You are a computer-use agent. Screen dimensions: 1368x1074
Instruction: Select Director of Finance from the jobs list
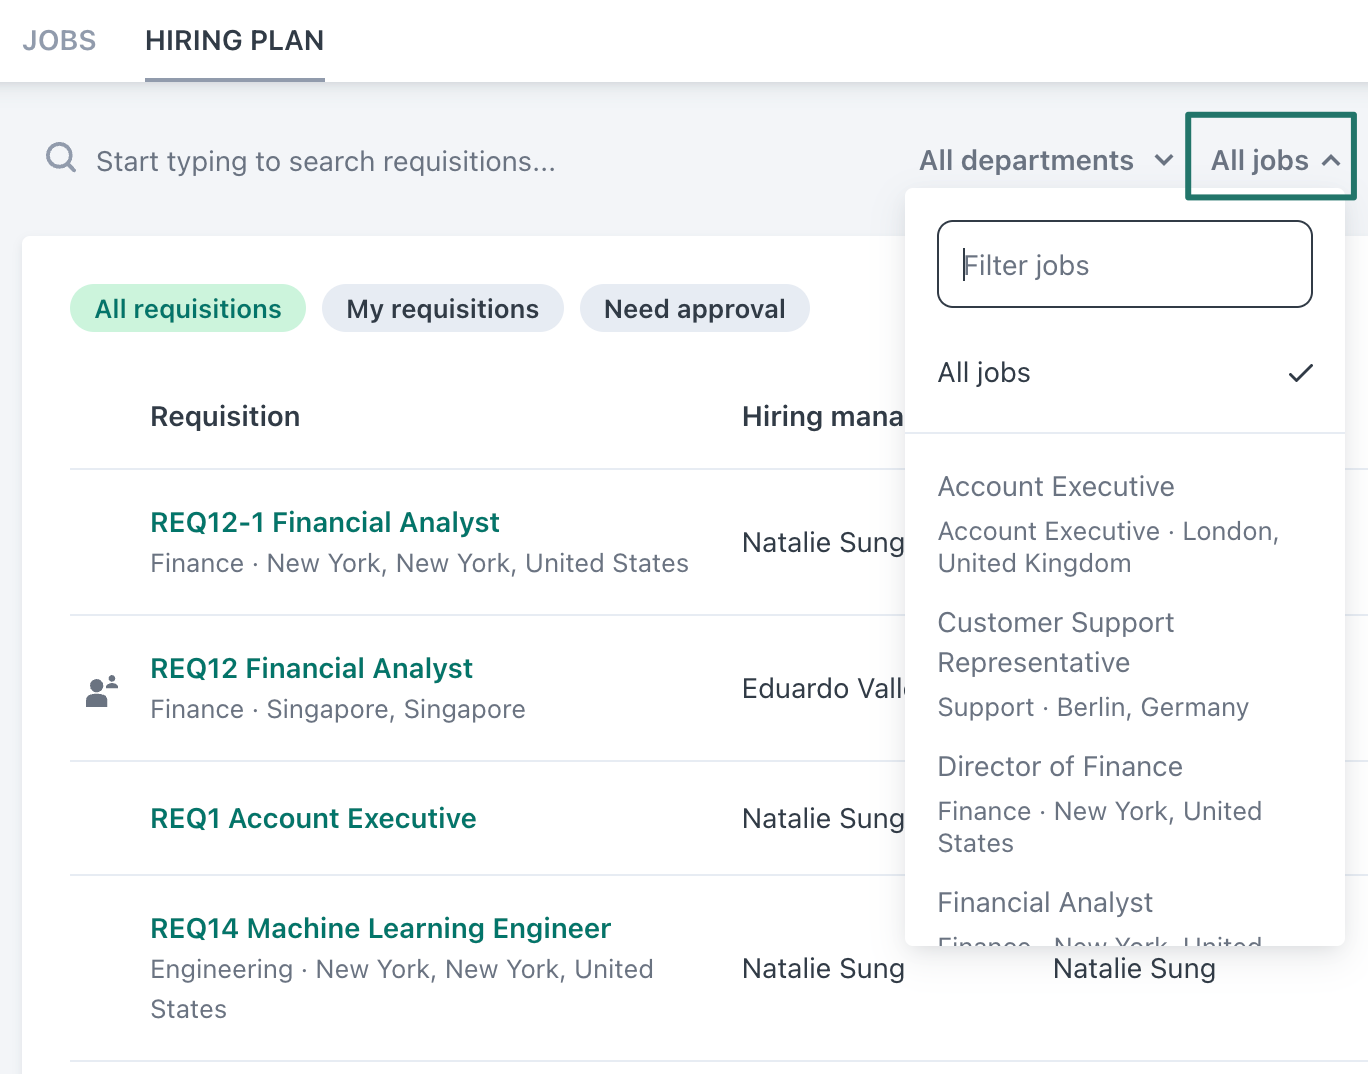(1060, 766)
